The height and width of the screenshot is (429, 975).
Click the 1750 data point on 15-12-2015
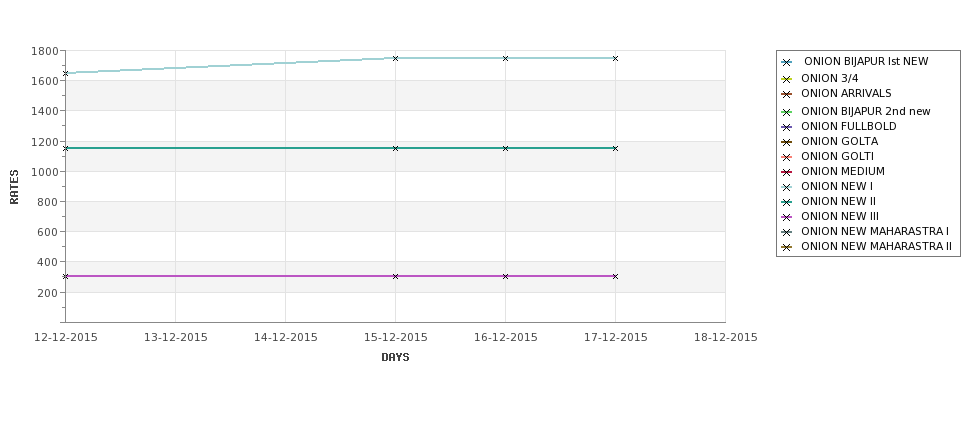pyautogui.click(x=395, y=58)
